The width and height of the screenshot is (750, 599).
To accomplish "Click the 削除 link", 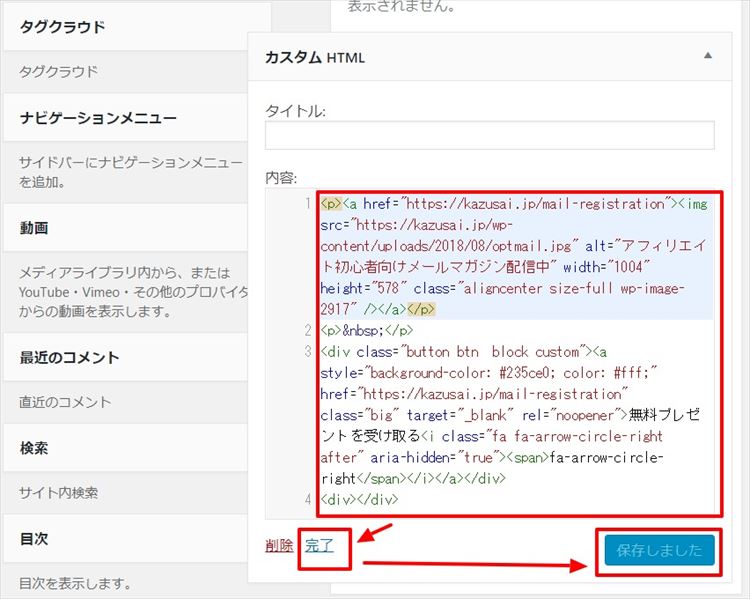I will [x=279, y=545].
